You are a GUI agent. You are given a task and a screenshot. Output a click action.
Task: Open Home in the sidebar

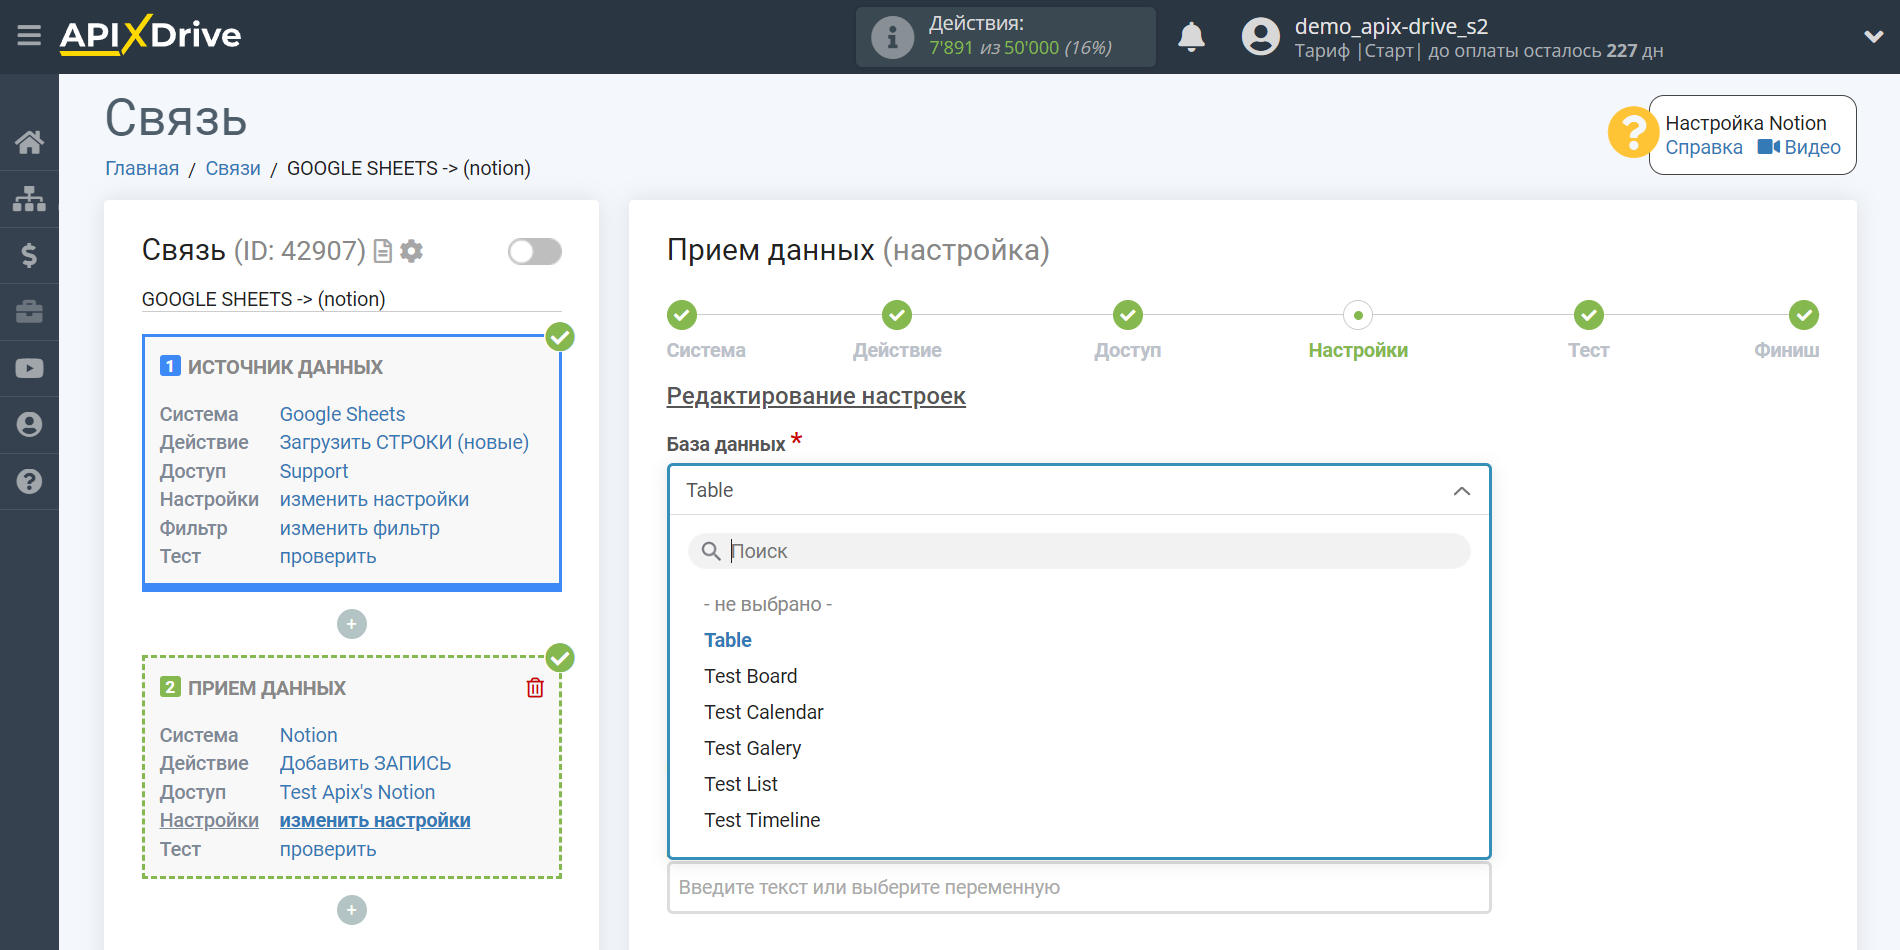(x=29, y=142)
